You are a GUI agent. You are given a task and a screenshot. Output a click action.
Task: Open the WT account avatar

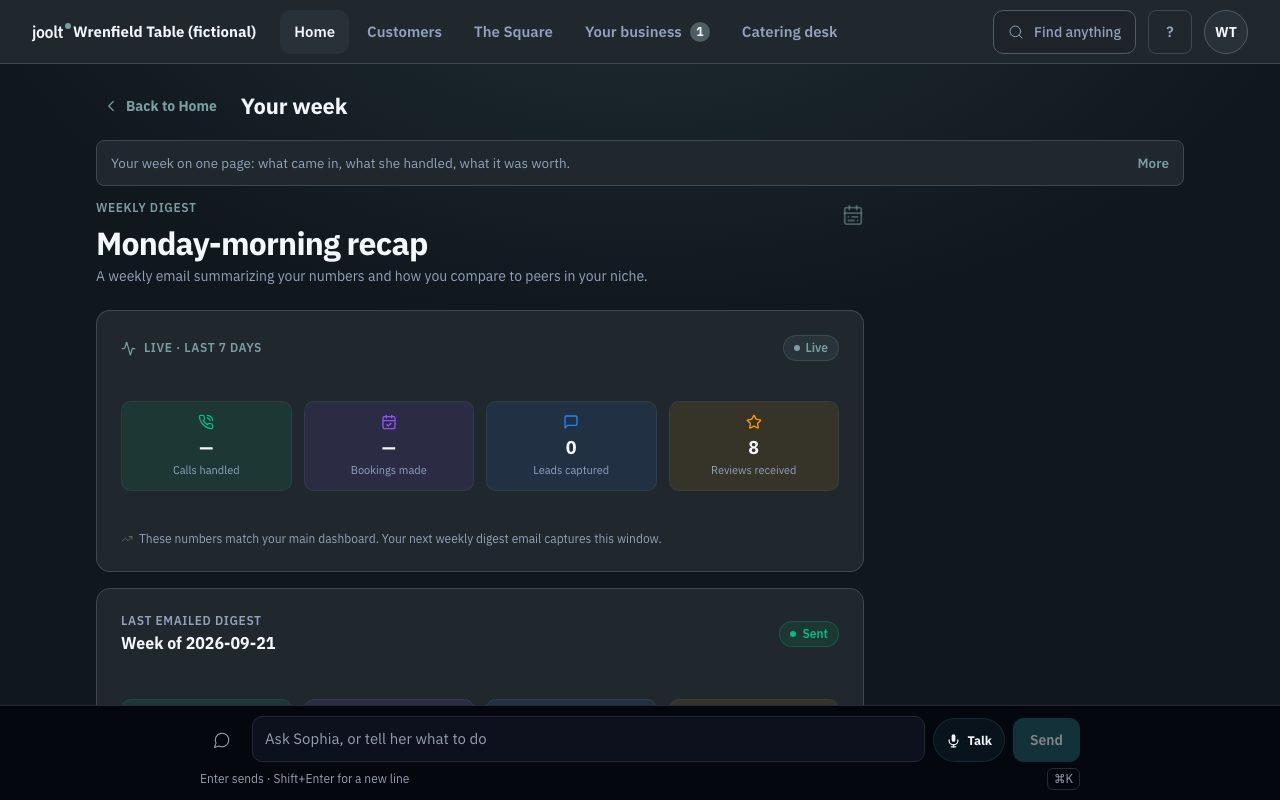1226,32
